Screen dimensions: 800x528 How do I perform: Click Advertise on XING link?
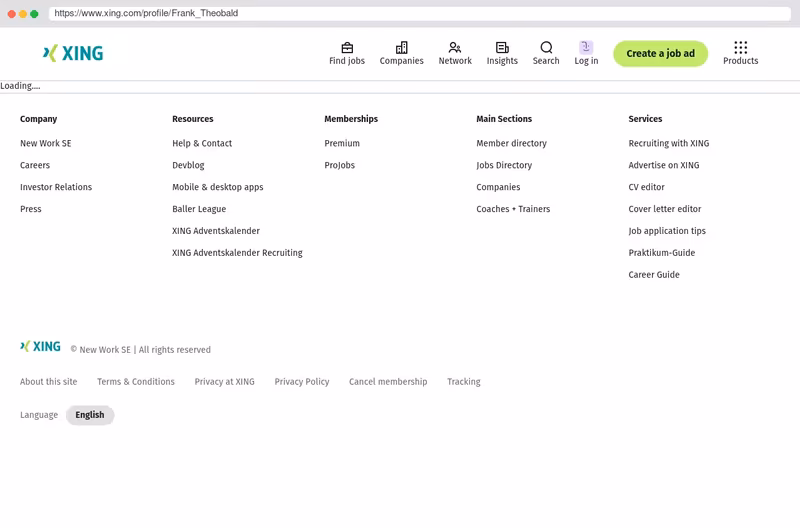pyautogui.click(x=664, y=165)
